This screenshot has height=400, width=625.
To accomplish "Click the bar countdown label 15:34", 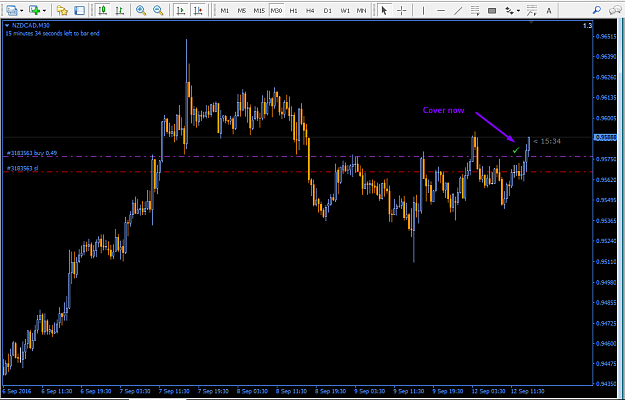I will [547, 141].
